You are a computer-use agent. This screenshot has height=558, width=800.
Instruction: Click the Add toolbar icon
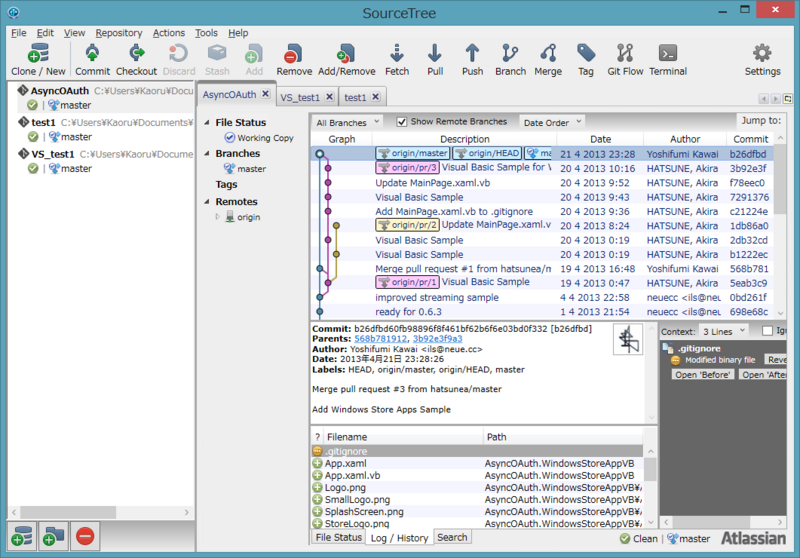(x=254, y=60)
